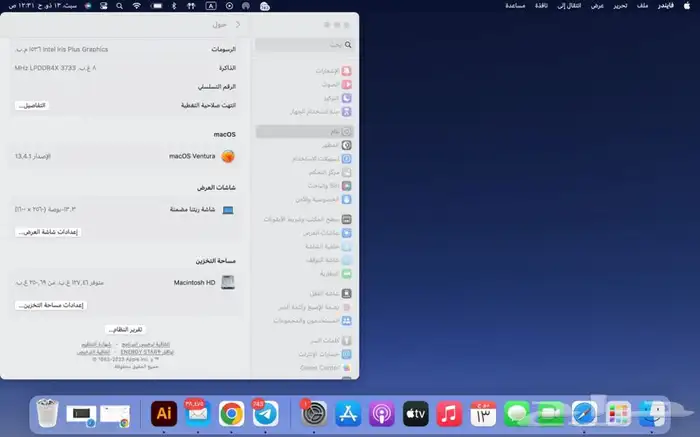
Task: Open the نافذة menu
Action: point(542,6)
